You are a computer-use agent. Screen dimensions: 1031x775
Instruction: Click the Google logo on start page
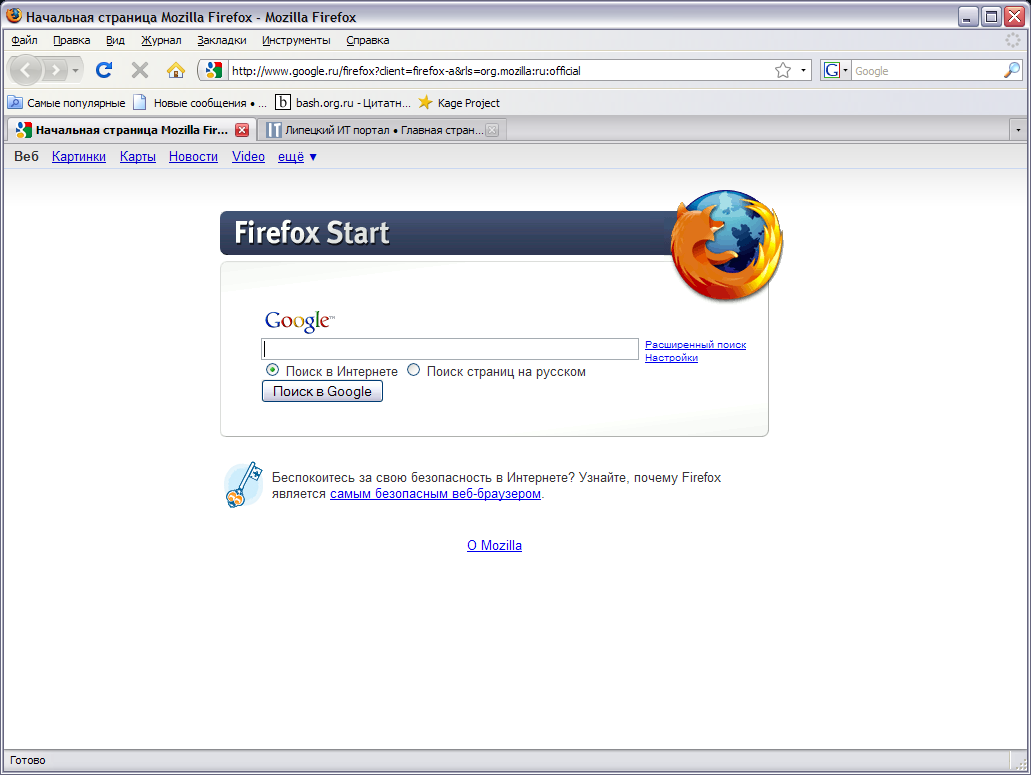tap(299, 321)
